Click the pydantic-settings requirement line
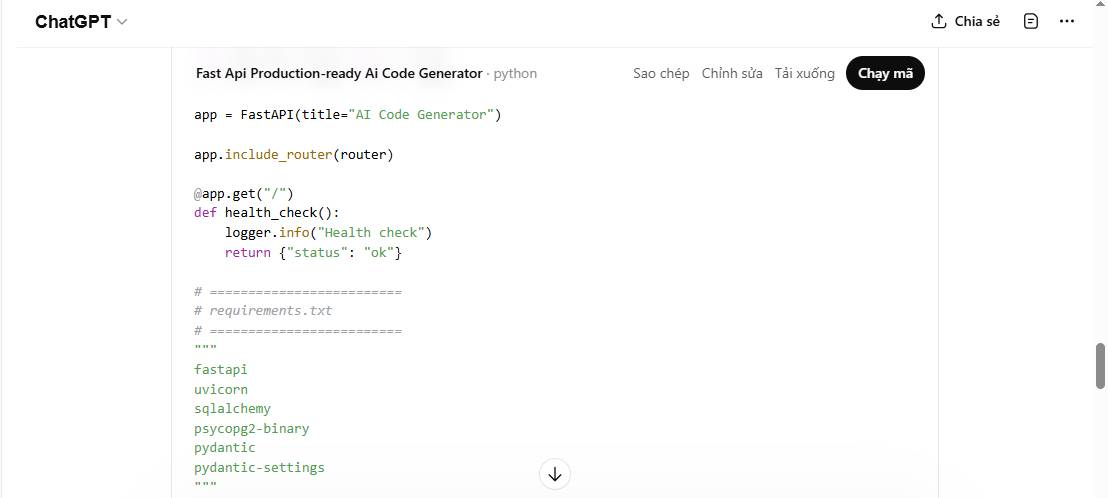1108x498 pixels. [259, 467]
